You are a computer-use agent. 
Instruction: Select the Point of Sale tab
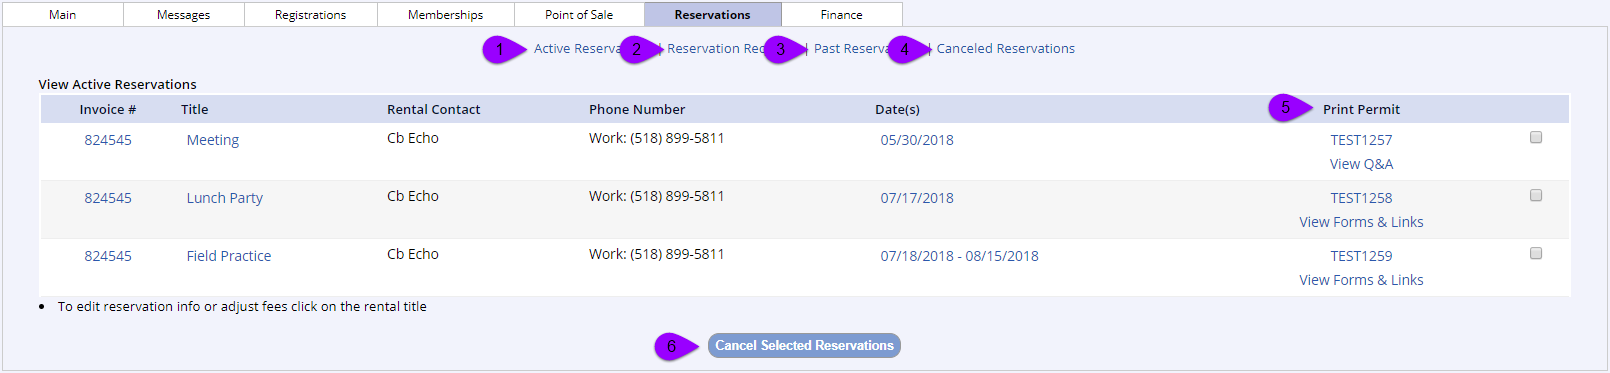[579, 14]
